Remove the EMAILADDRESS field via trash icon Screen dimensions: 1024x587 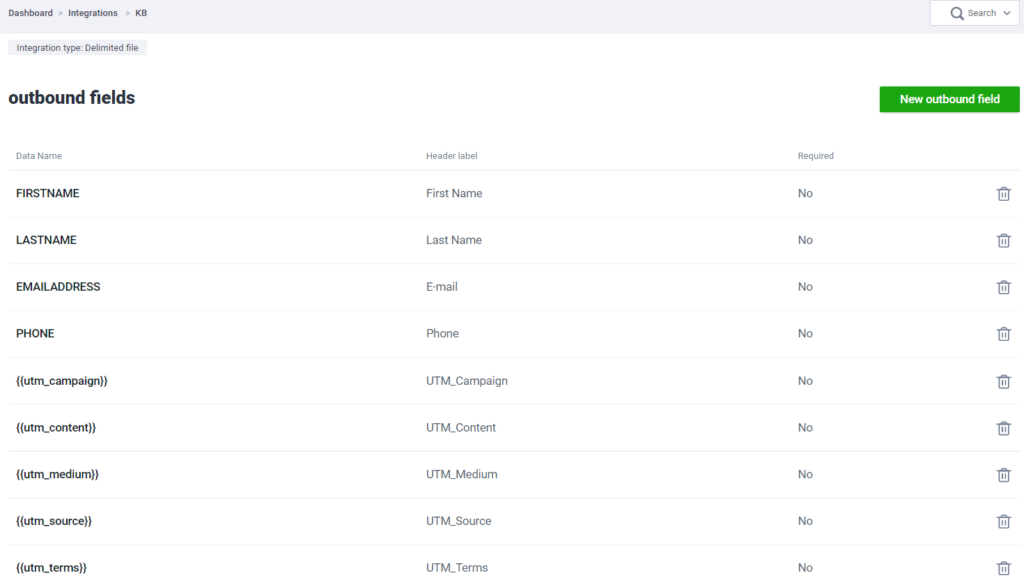(x=1003, y=287)
